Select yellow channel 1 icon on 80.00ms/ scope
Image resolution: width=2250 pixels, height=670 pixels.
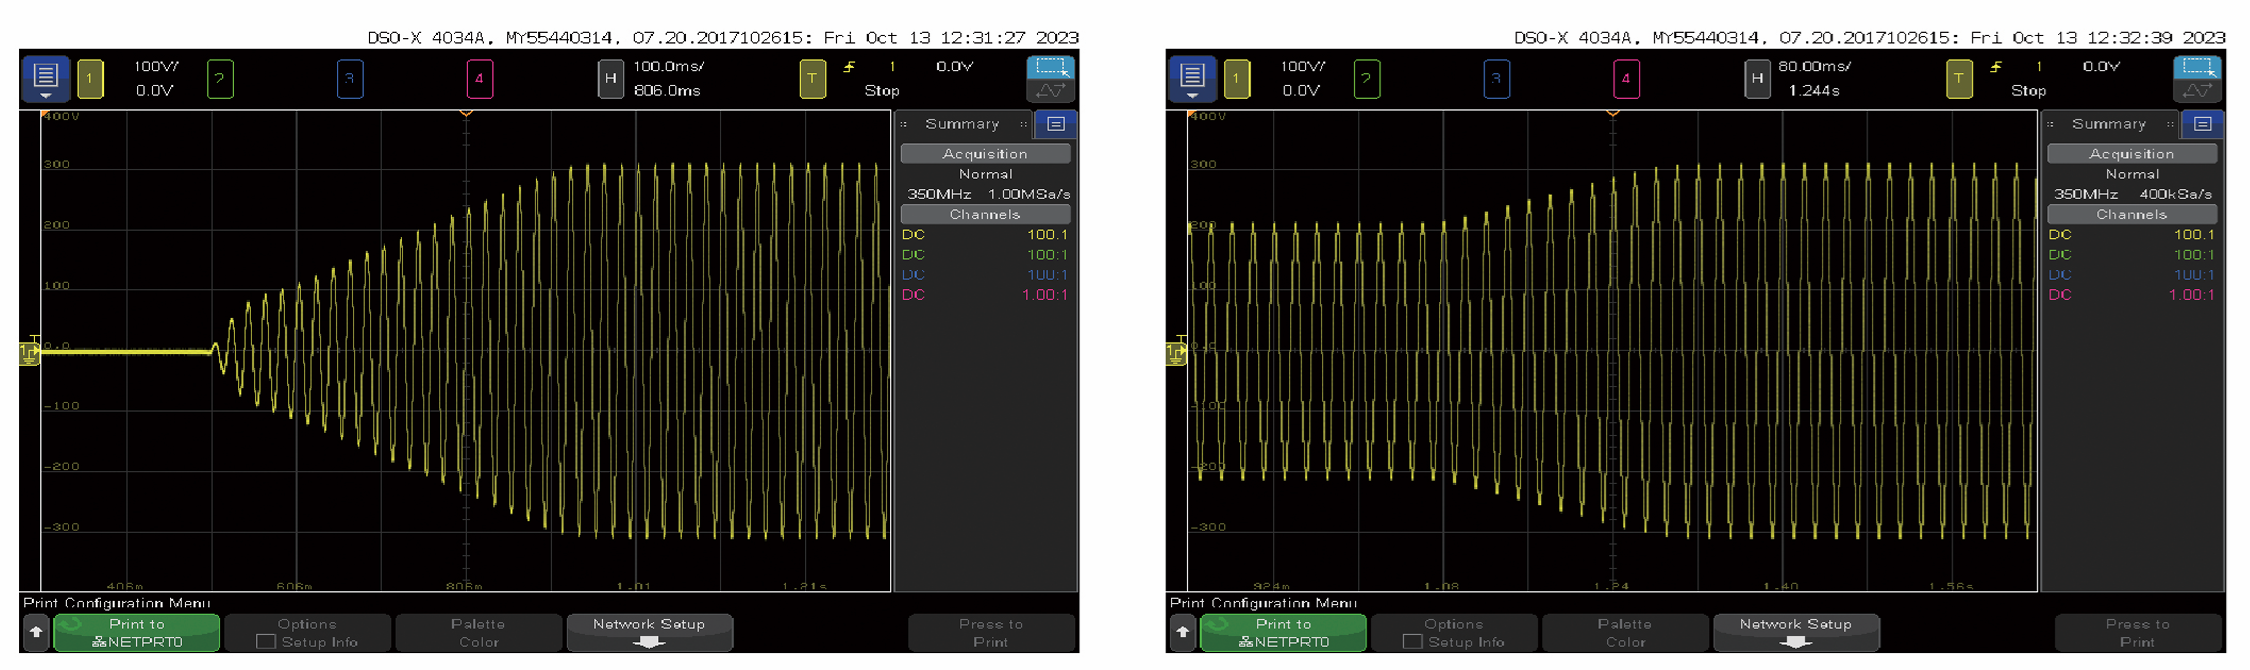click(1236, 79)
